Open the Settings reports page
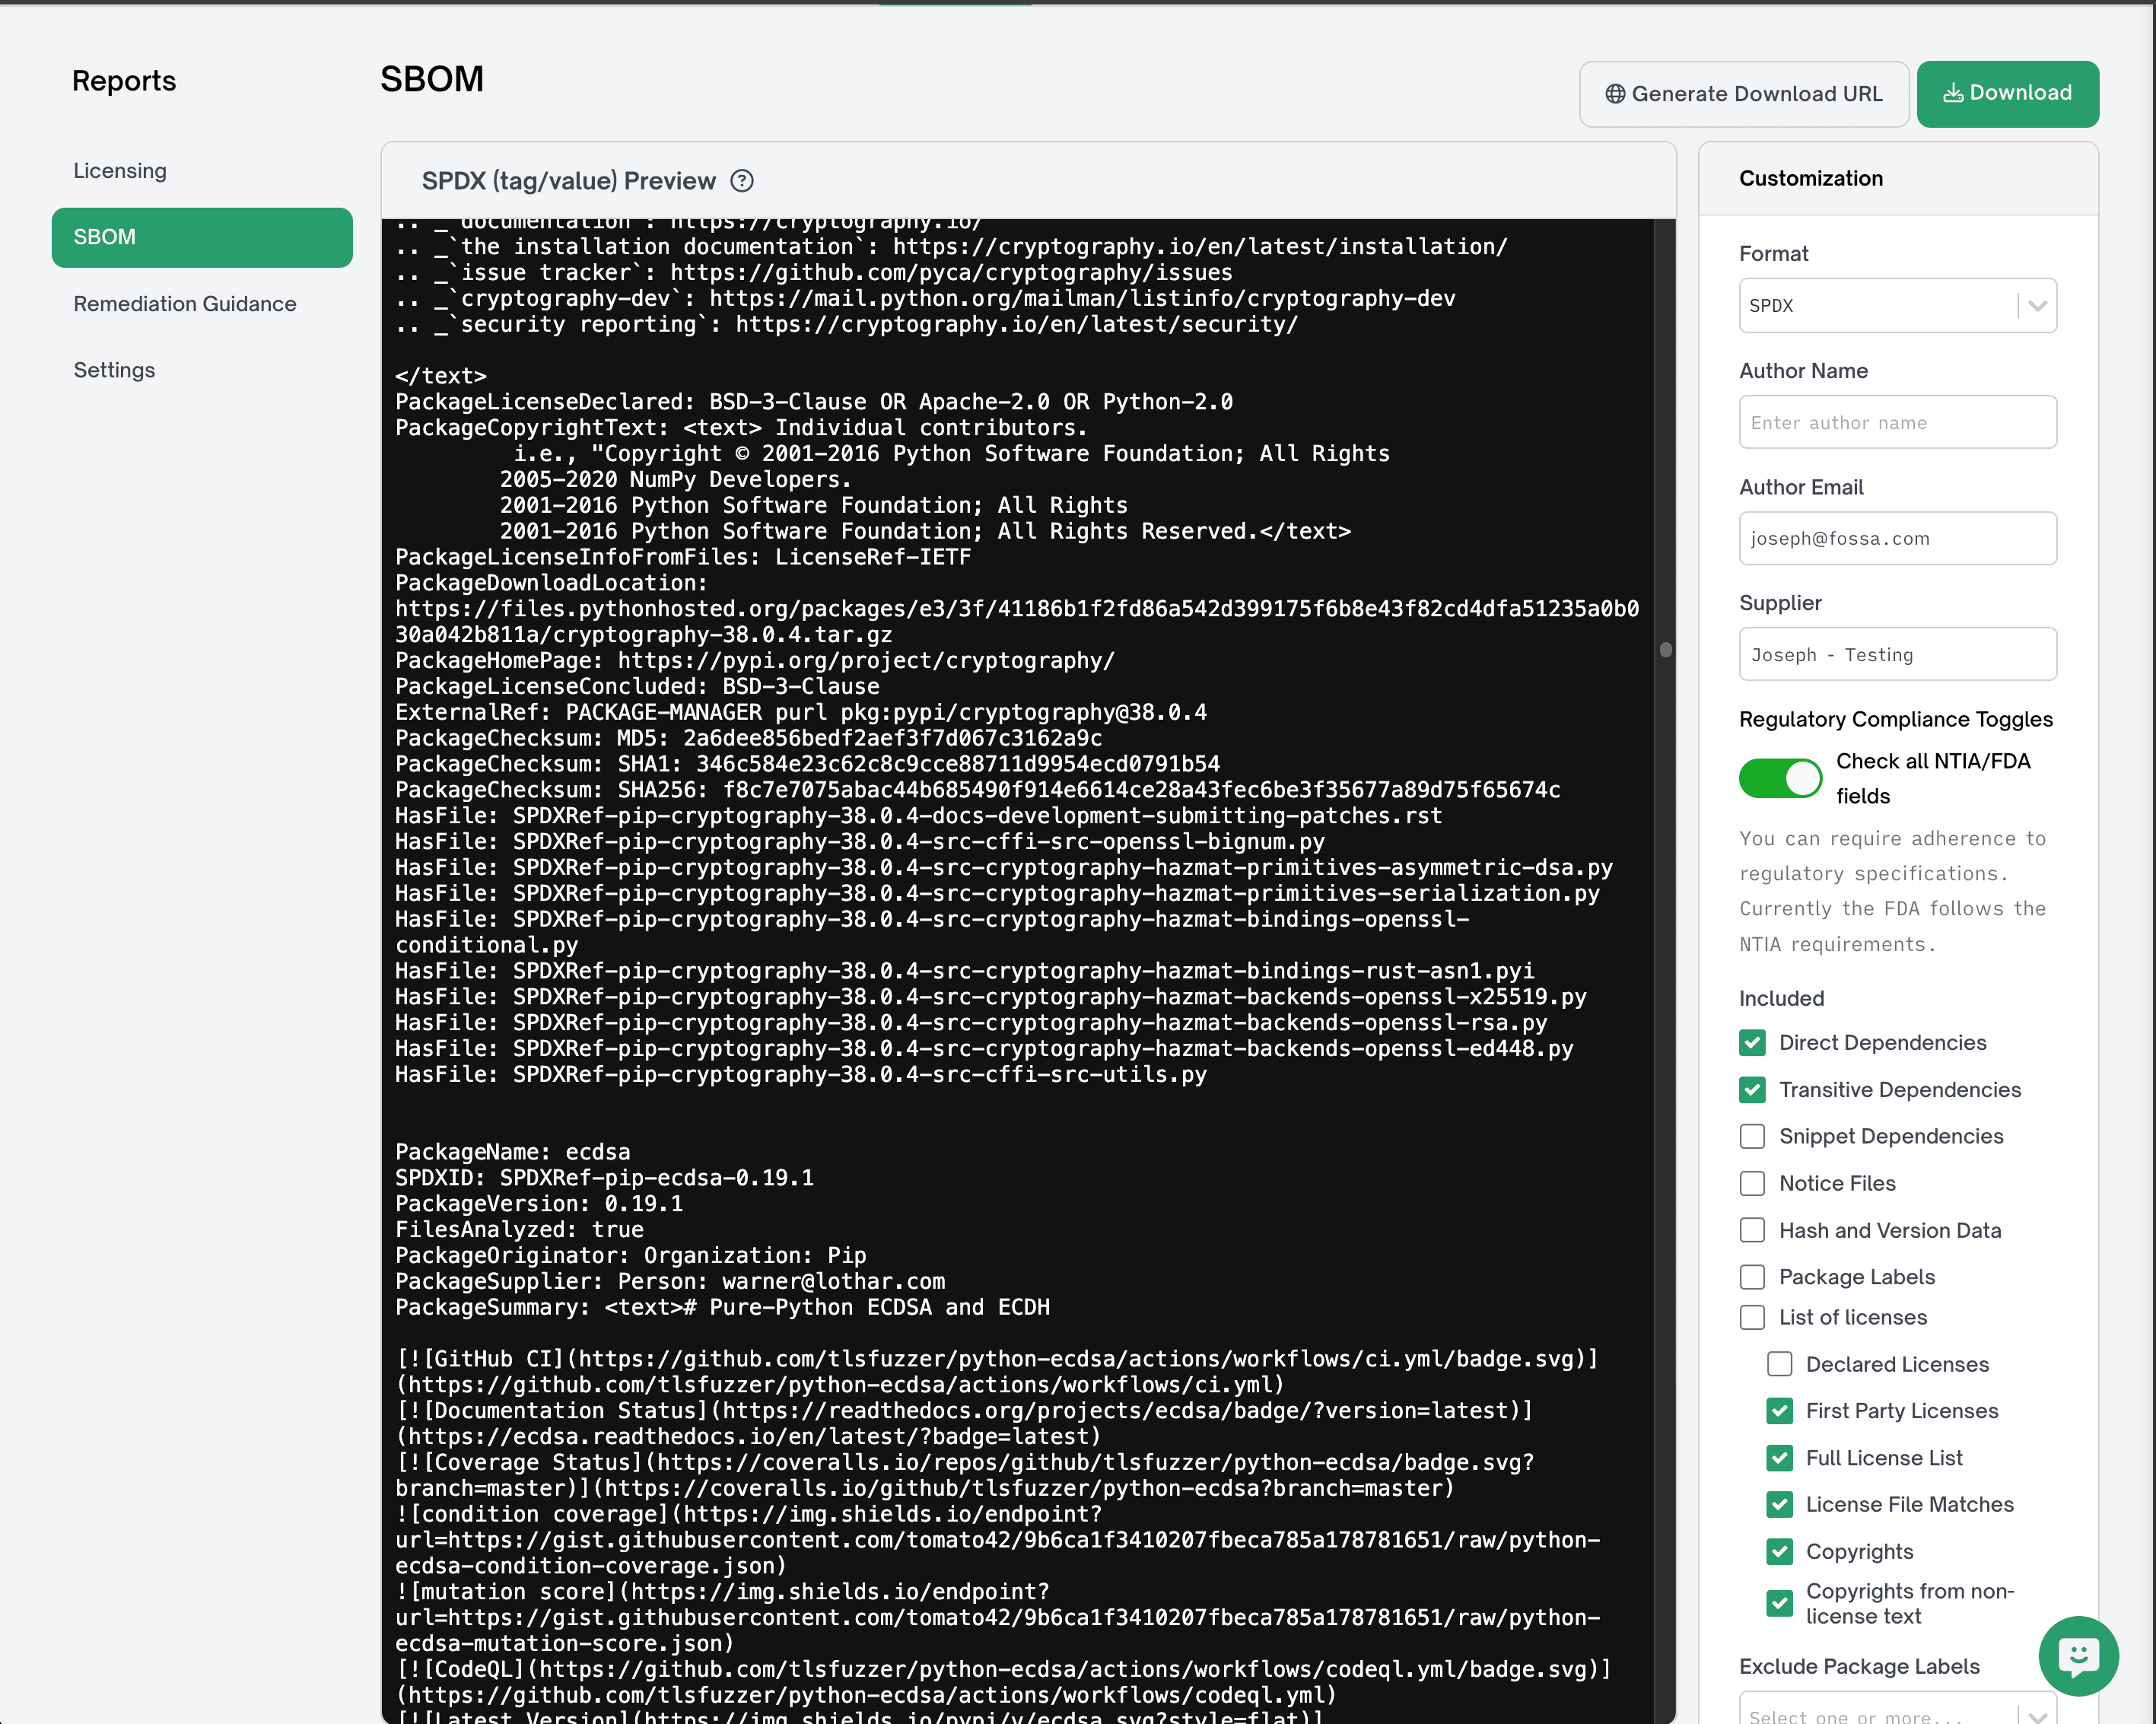The height and width of the screenshot is (1724, 2156). [114, 370]
